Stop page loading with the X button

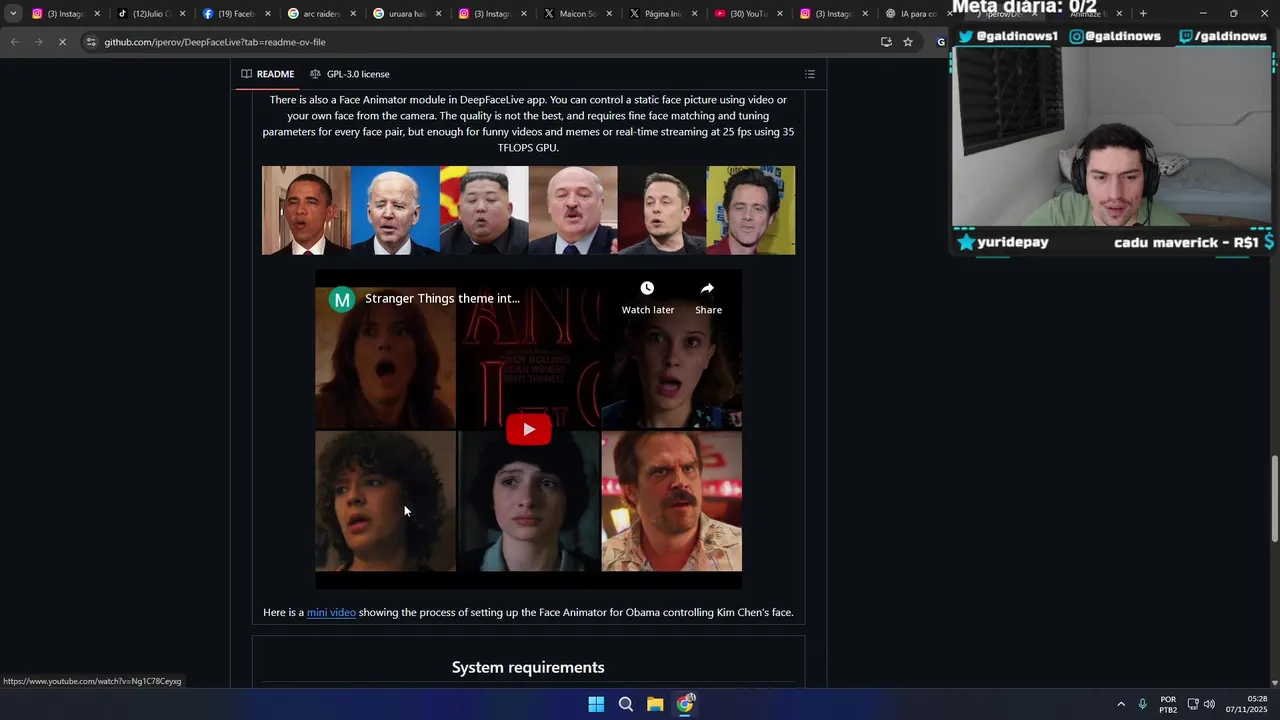click(62, 42)
